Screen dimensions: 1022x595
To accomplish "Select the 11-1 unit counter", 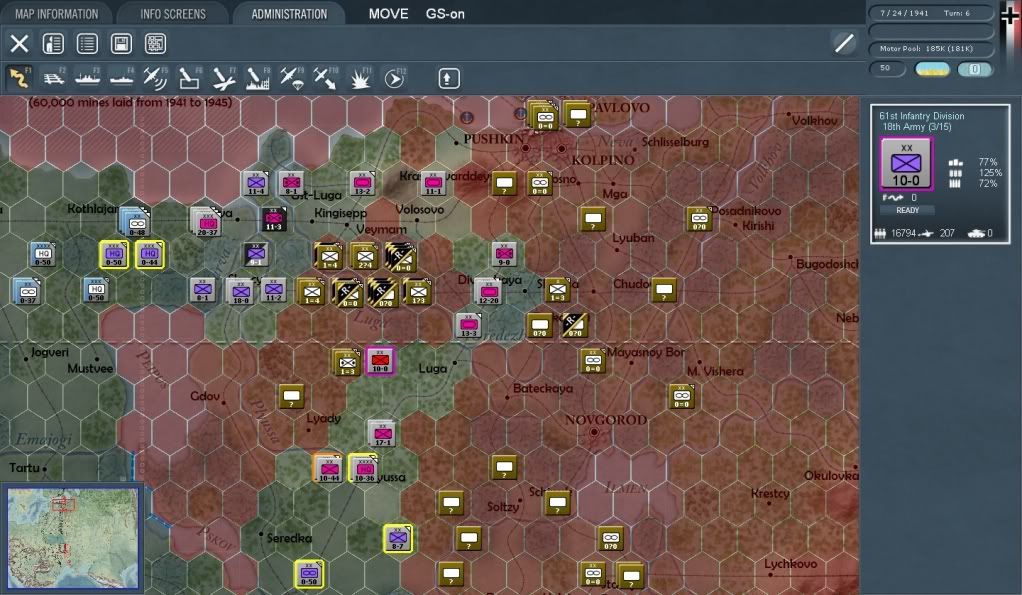I will (x=433, y=183).
